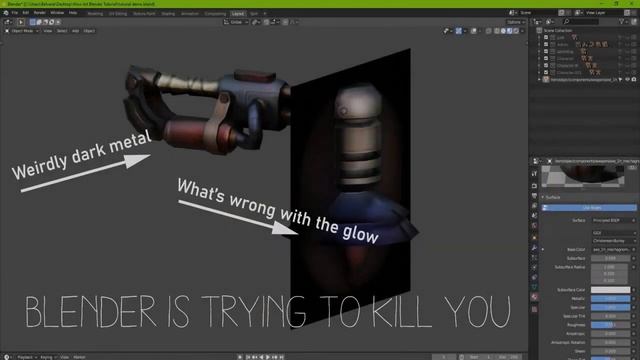Image resolution: width=640 pixels, height=360 pixels.
Task: Open the File menu
Action: point(15,13)
